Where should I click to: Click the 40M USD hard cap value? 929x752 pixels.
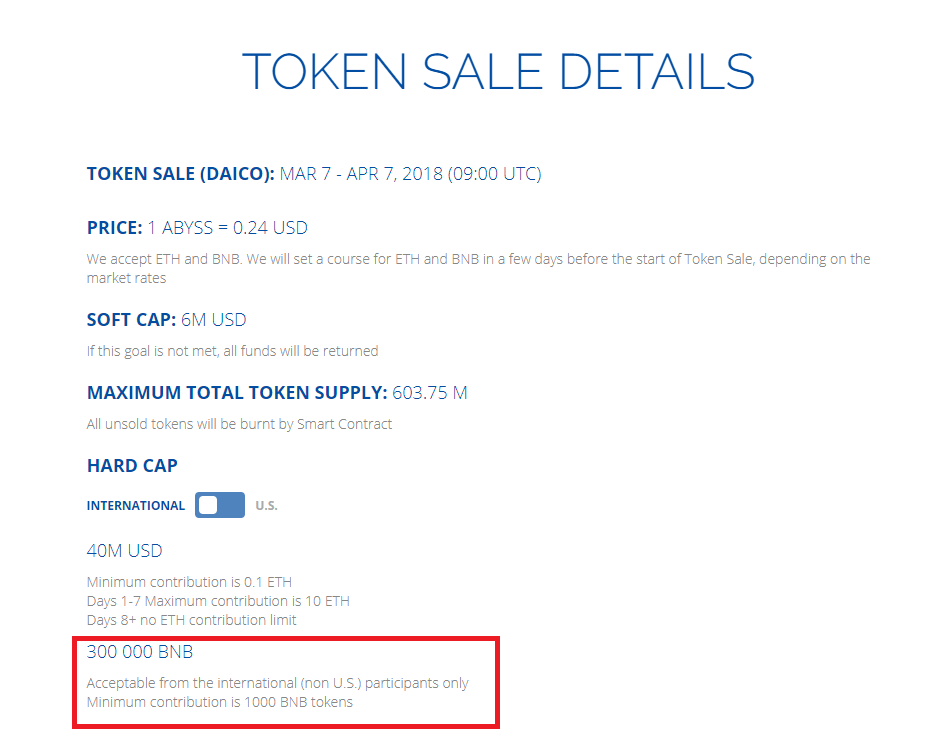click(x=124, y=551)
